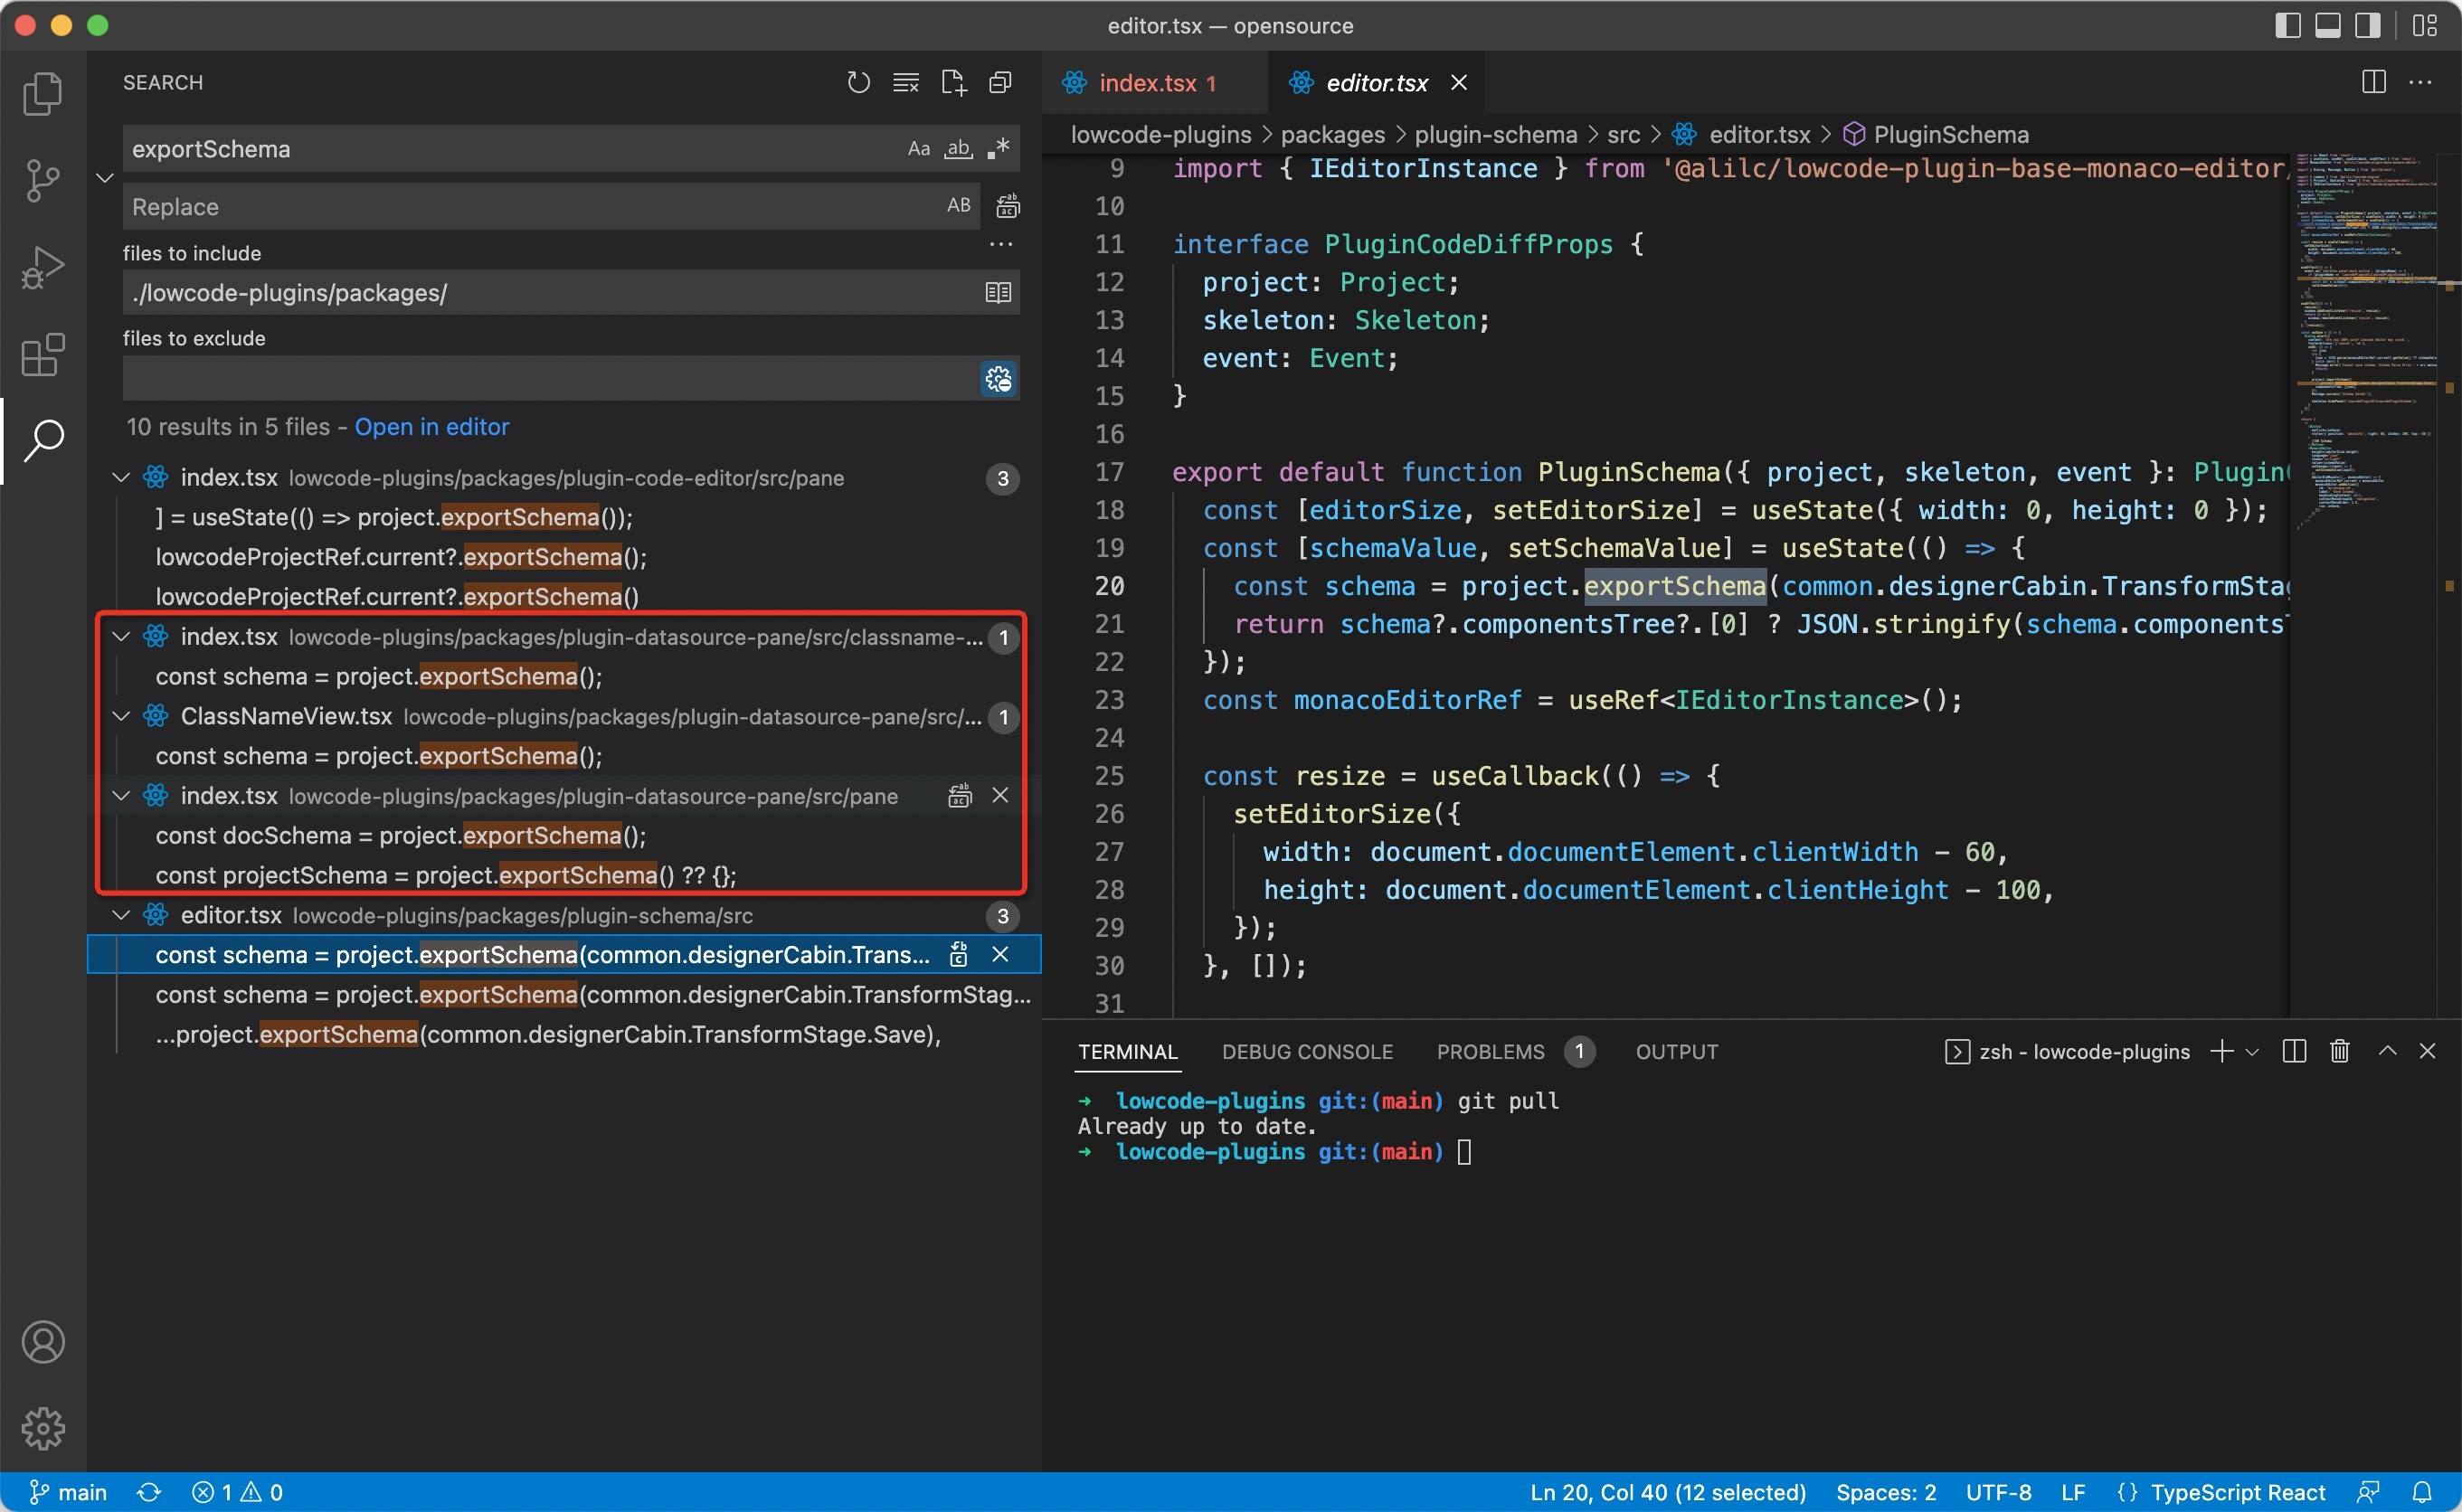Clear all search results
Viewport: 2462px width, 1512px height.
point(905,82)
